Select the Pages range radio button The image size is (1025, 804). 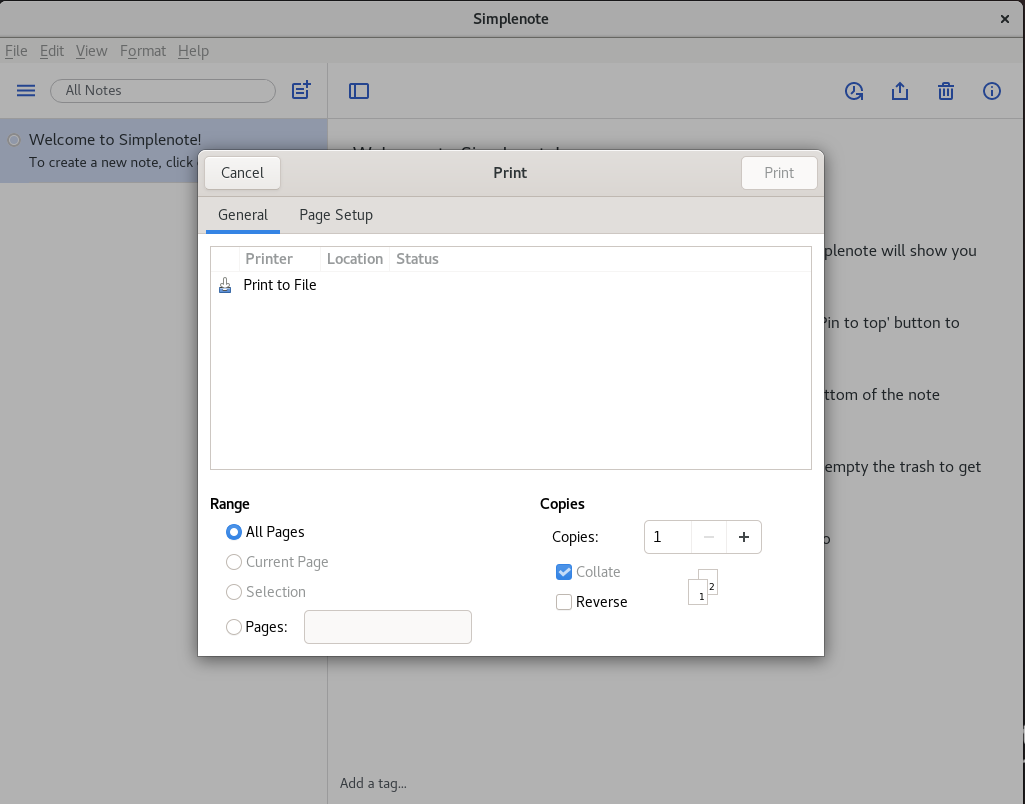(234, 627)
